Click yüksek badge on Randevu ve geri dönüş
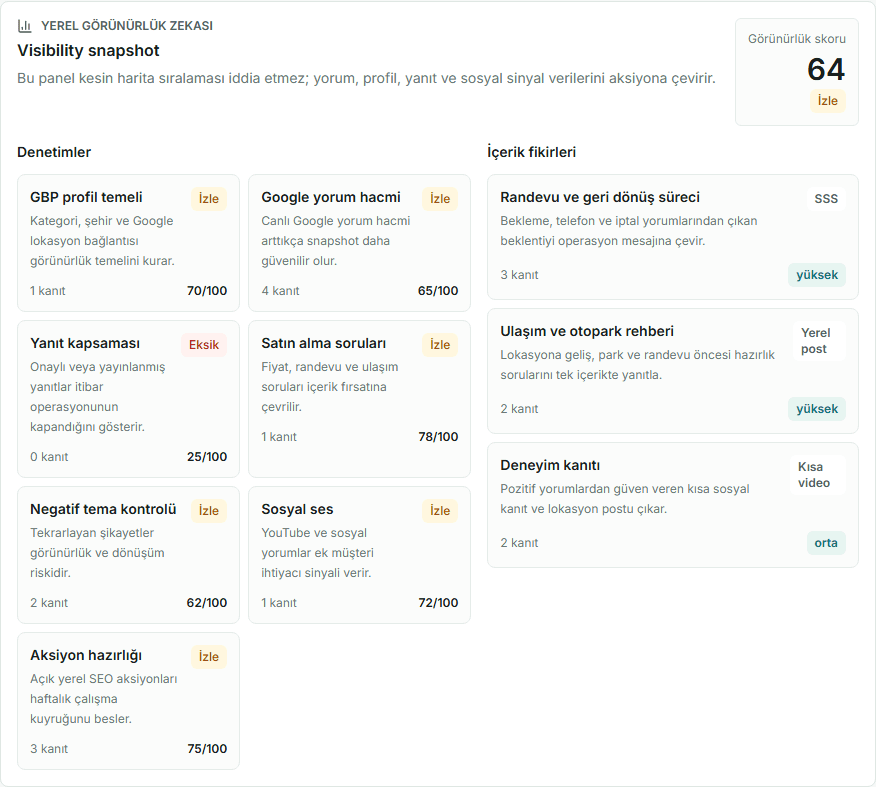This screenshot has height=787, width=876. pos(817,275)
